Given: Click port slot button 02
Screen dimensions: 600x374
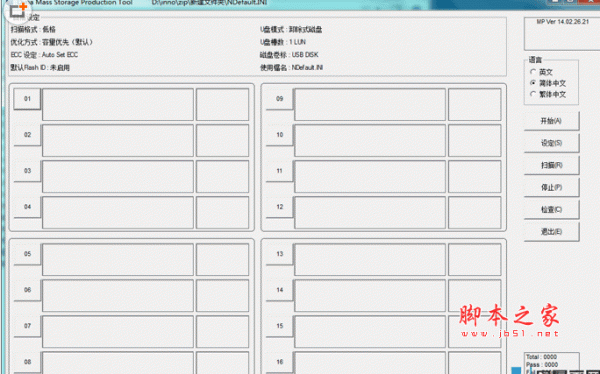Looking at the screenshot, I should (x=27, y=135).
